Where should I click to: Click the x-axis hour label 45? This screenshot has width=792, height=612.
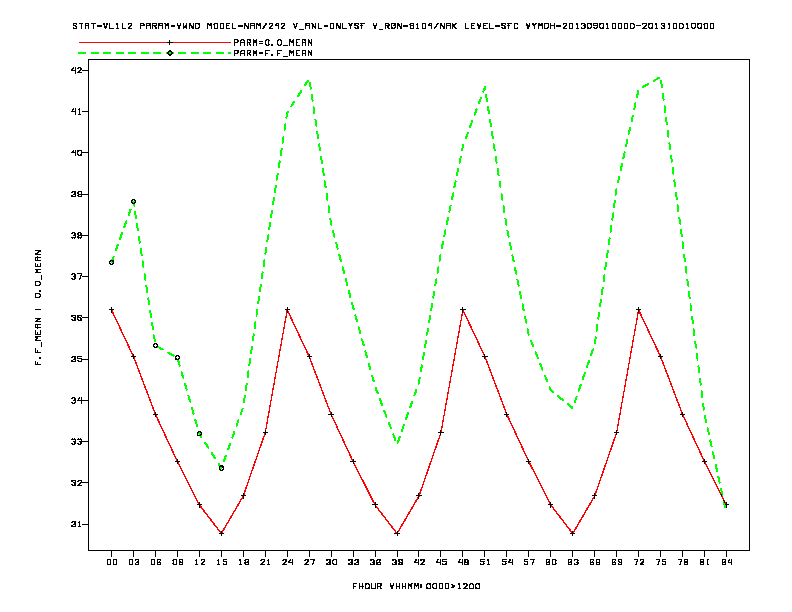click(x=441, y=562)
